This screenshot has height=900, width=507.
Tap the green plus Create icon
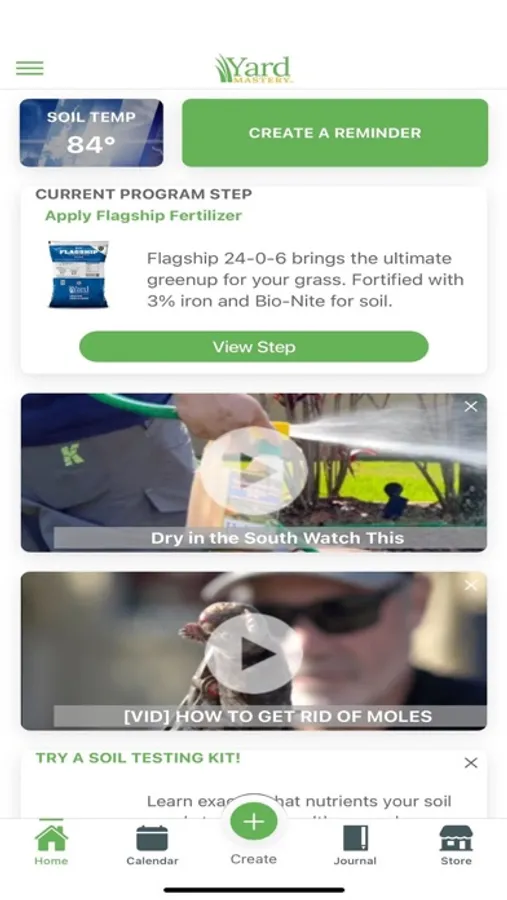coord(253,821)
